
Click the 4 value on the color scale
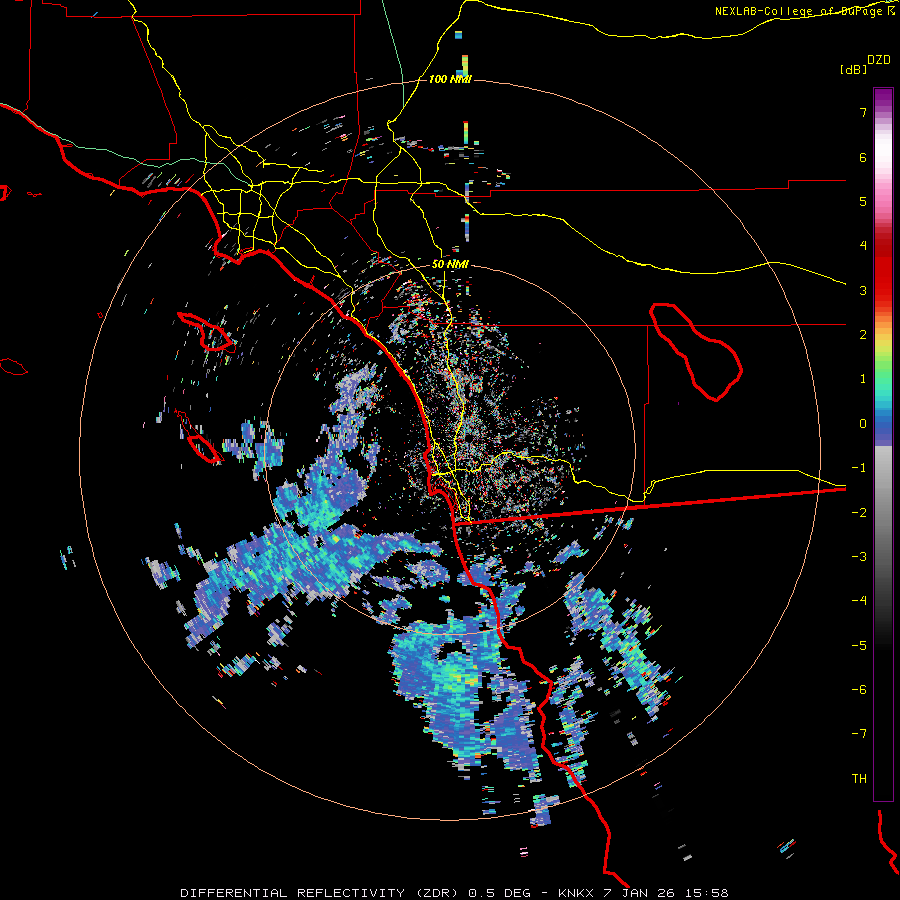pos(863,246)
